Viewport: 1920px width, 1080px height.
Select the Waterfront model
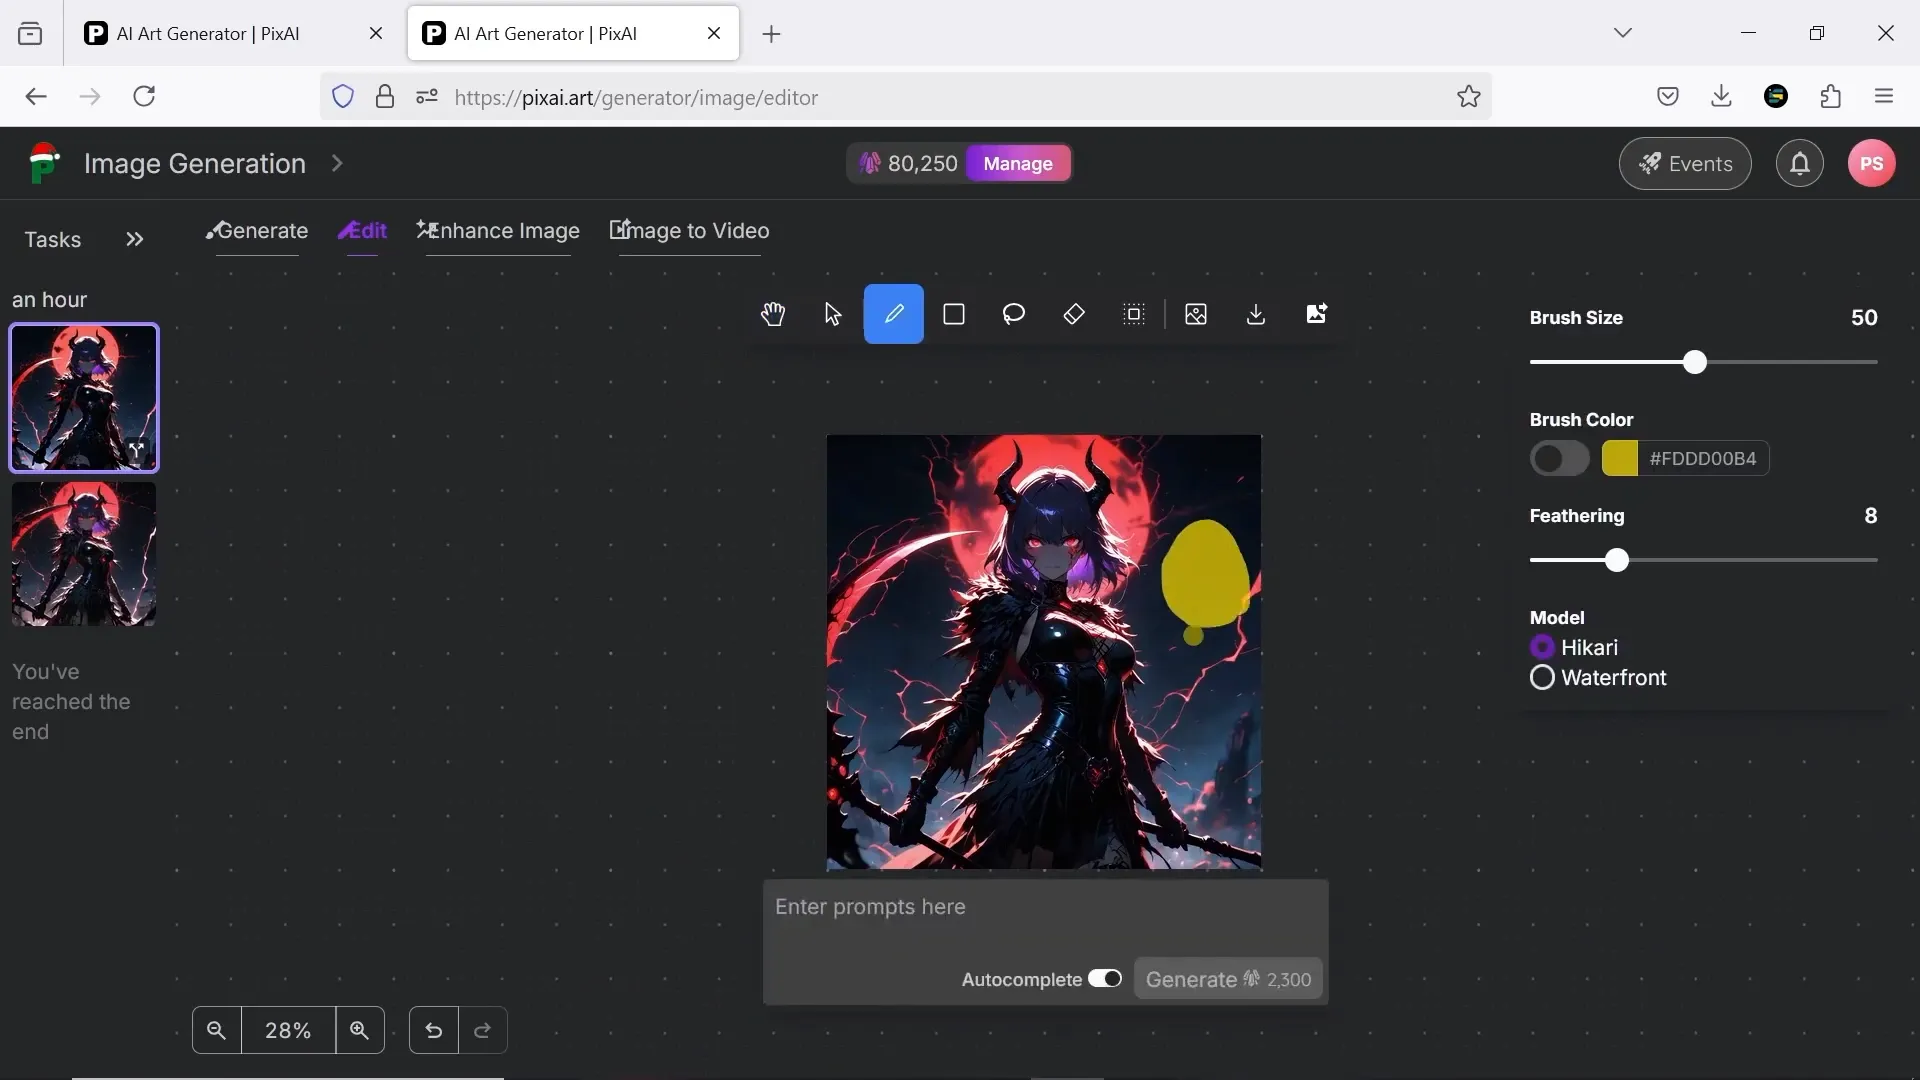[1542, 678]
